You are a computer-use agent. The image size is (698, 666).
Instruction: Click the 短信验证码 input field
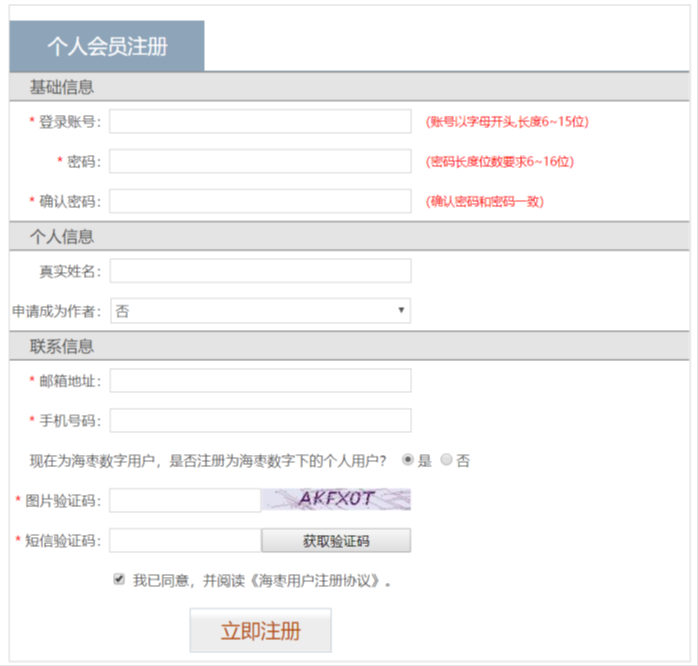(185, 541)
